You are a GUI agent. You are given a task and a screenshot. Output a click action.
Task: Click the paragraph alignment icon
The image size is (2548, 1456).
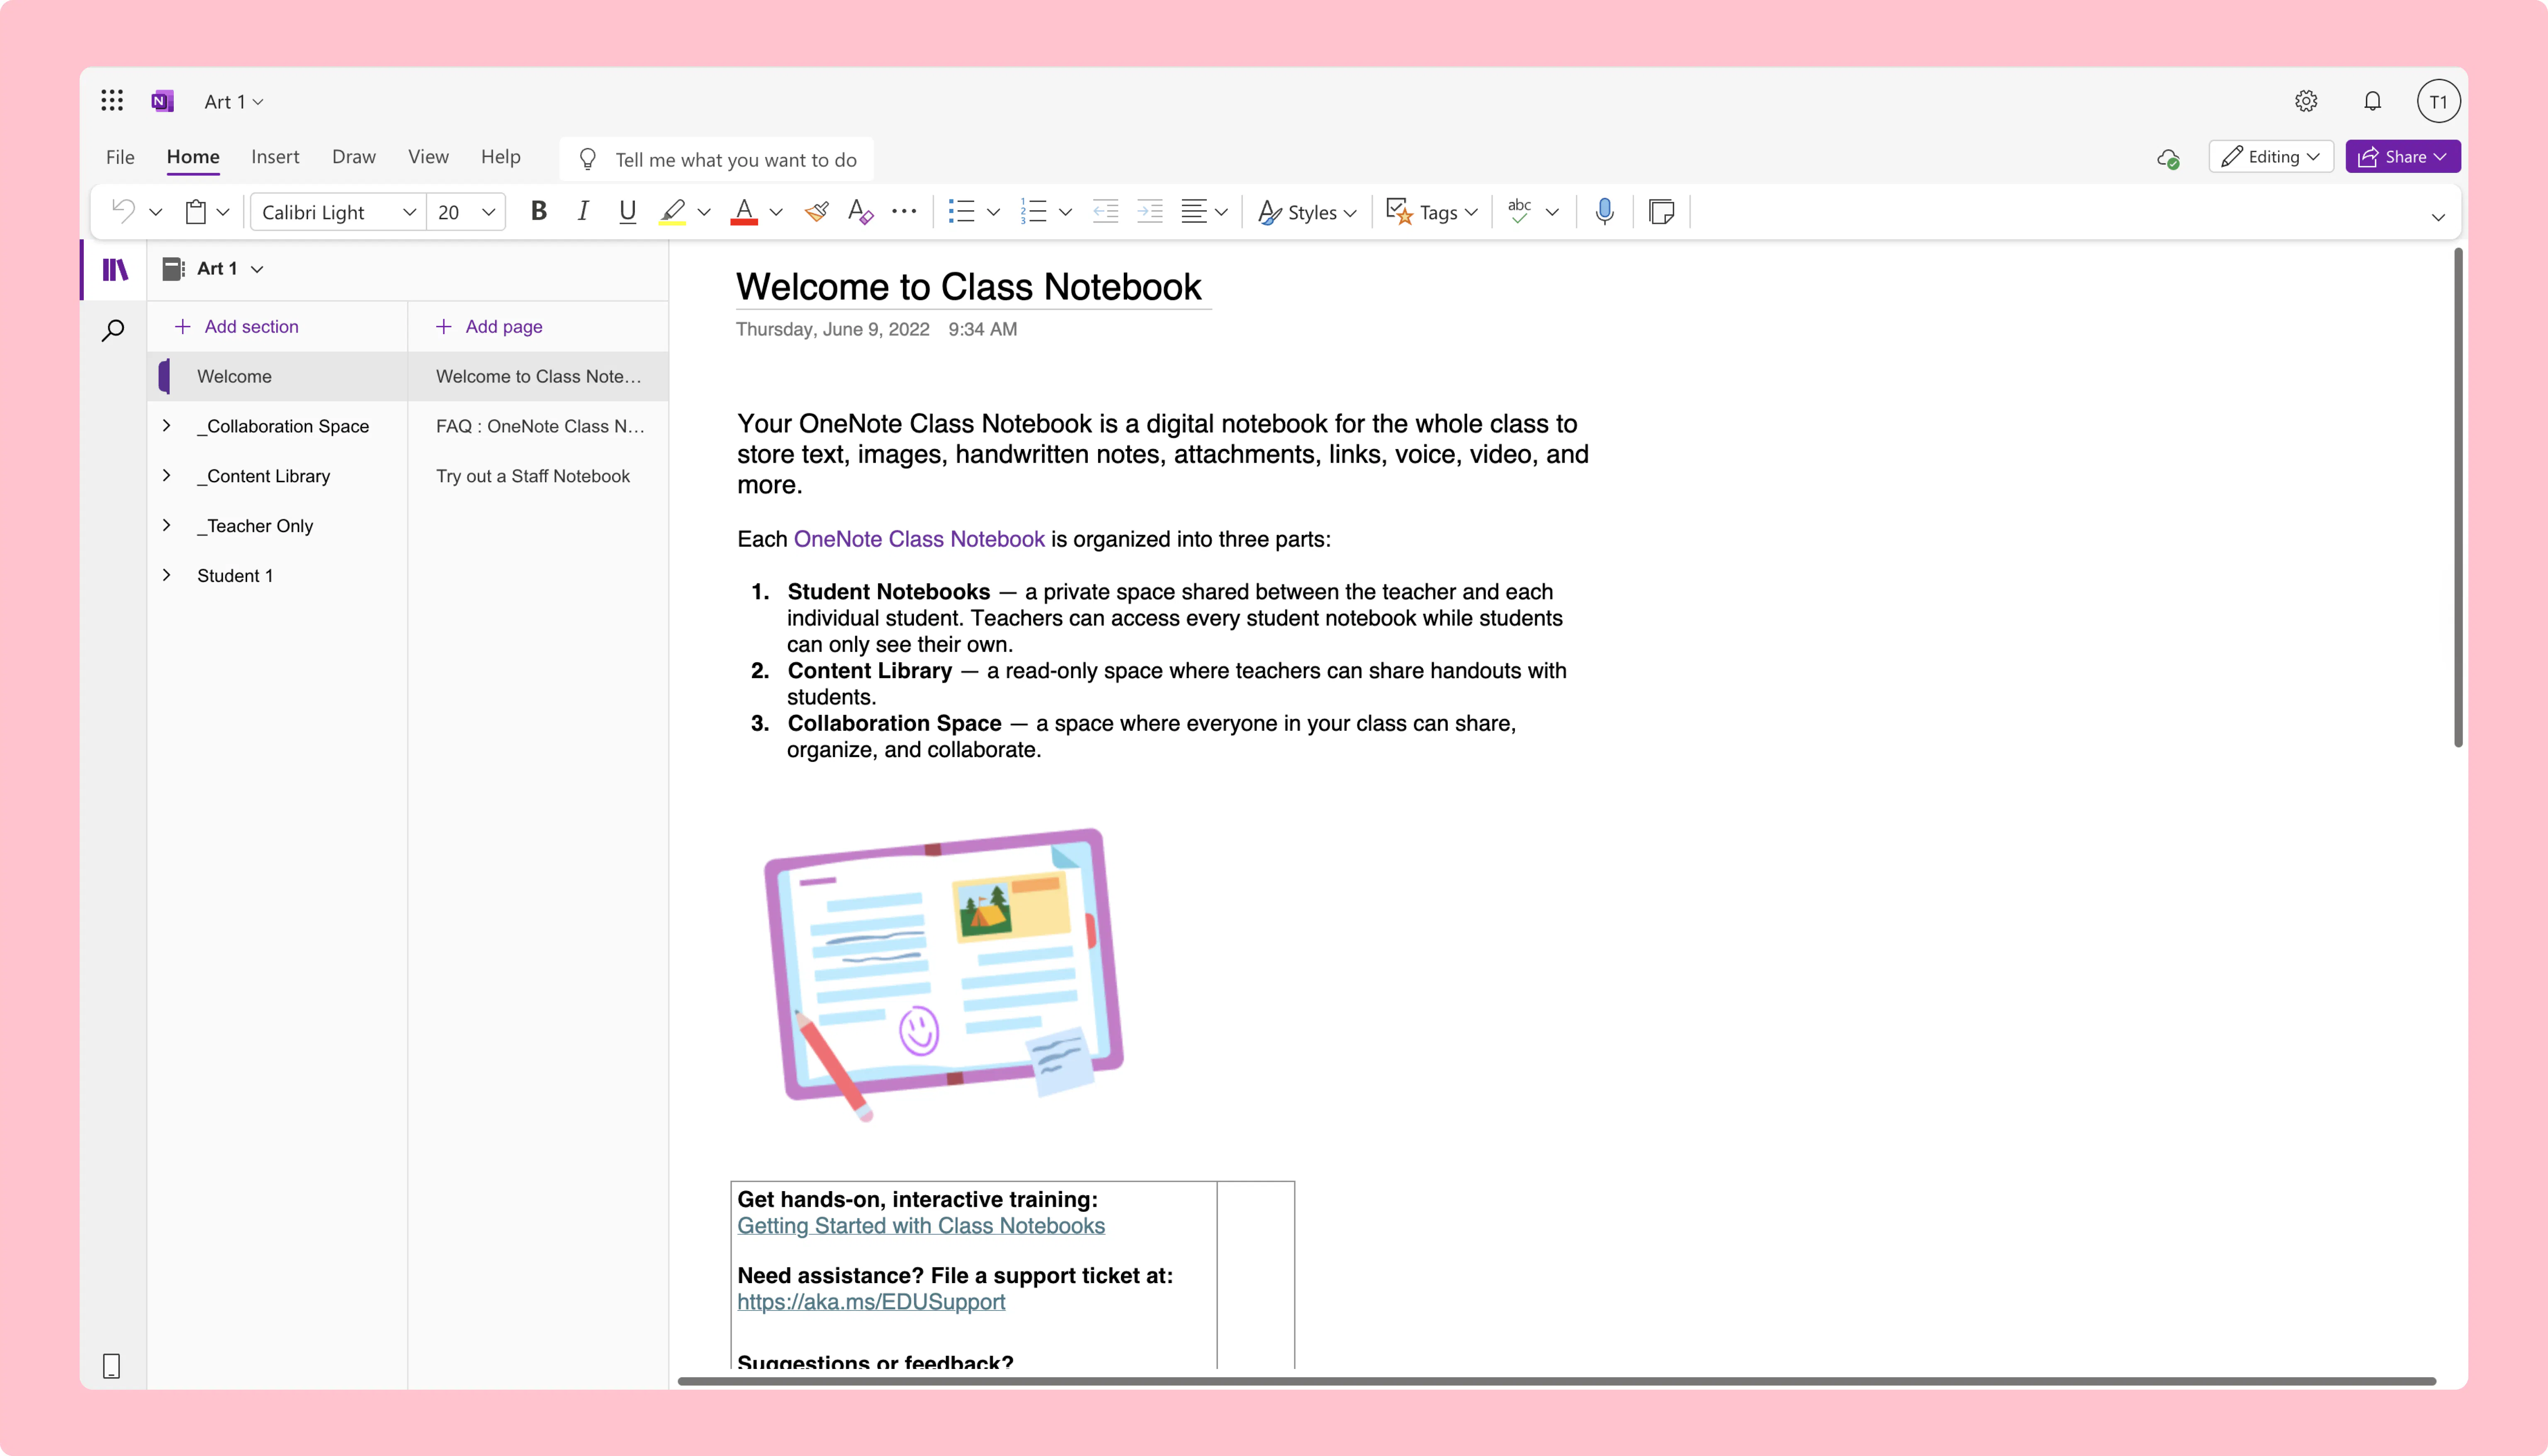(1194, 211)
